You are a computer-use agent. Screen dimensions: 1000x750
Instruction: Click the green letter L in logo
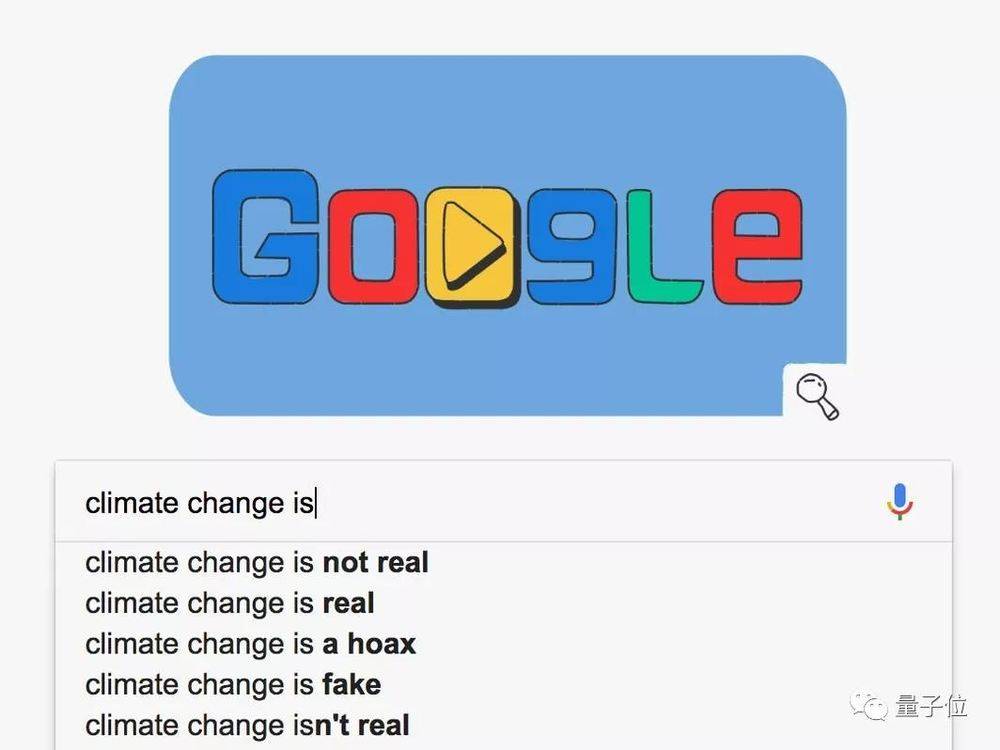tap(663, 246)
